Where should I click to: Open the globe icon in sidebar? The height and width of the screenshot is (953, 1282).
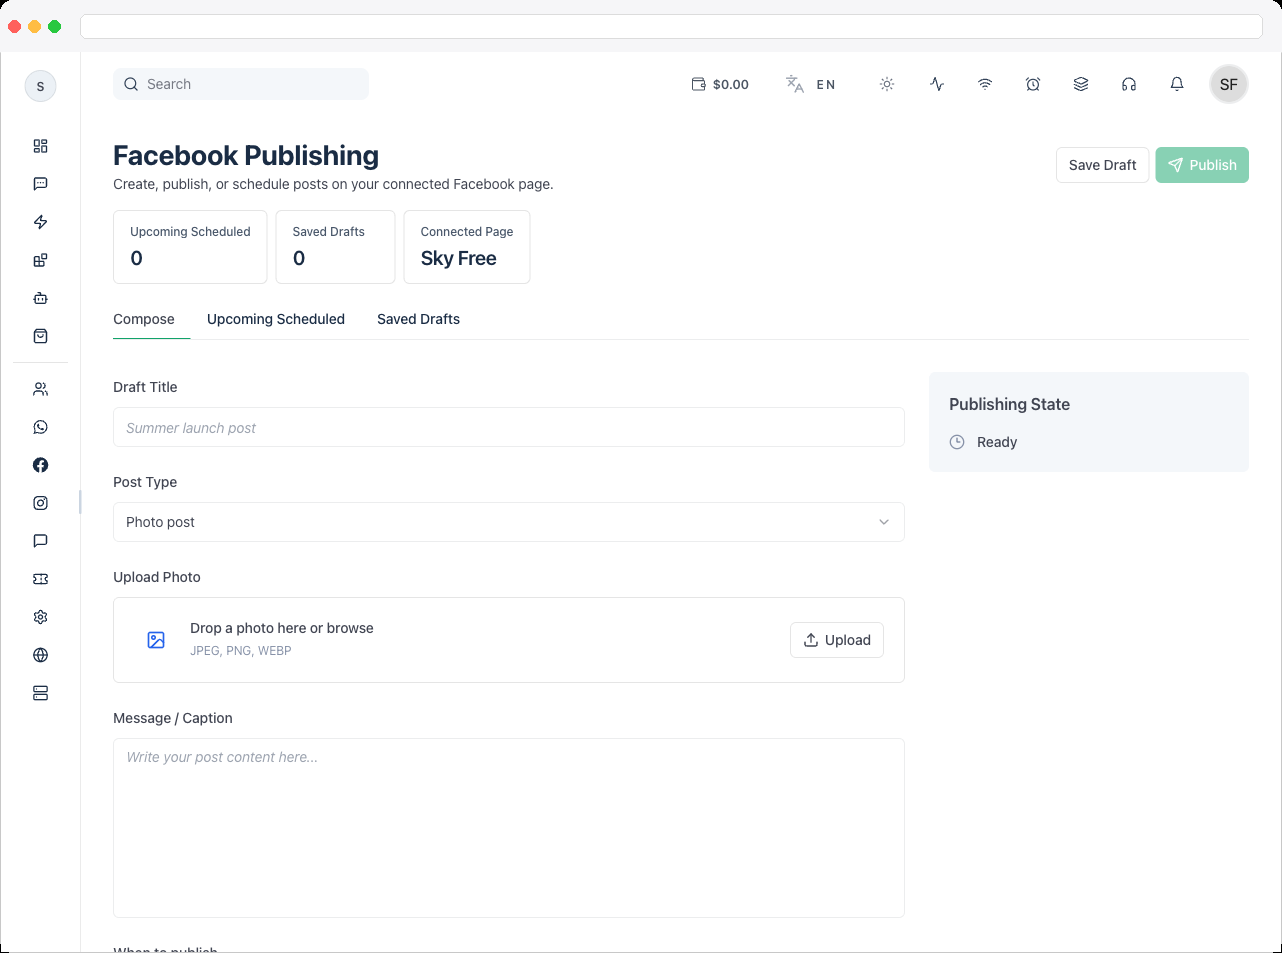click(40, 655)
